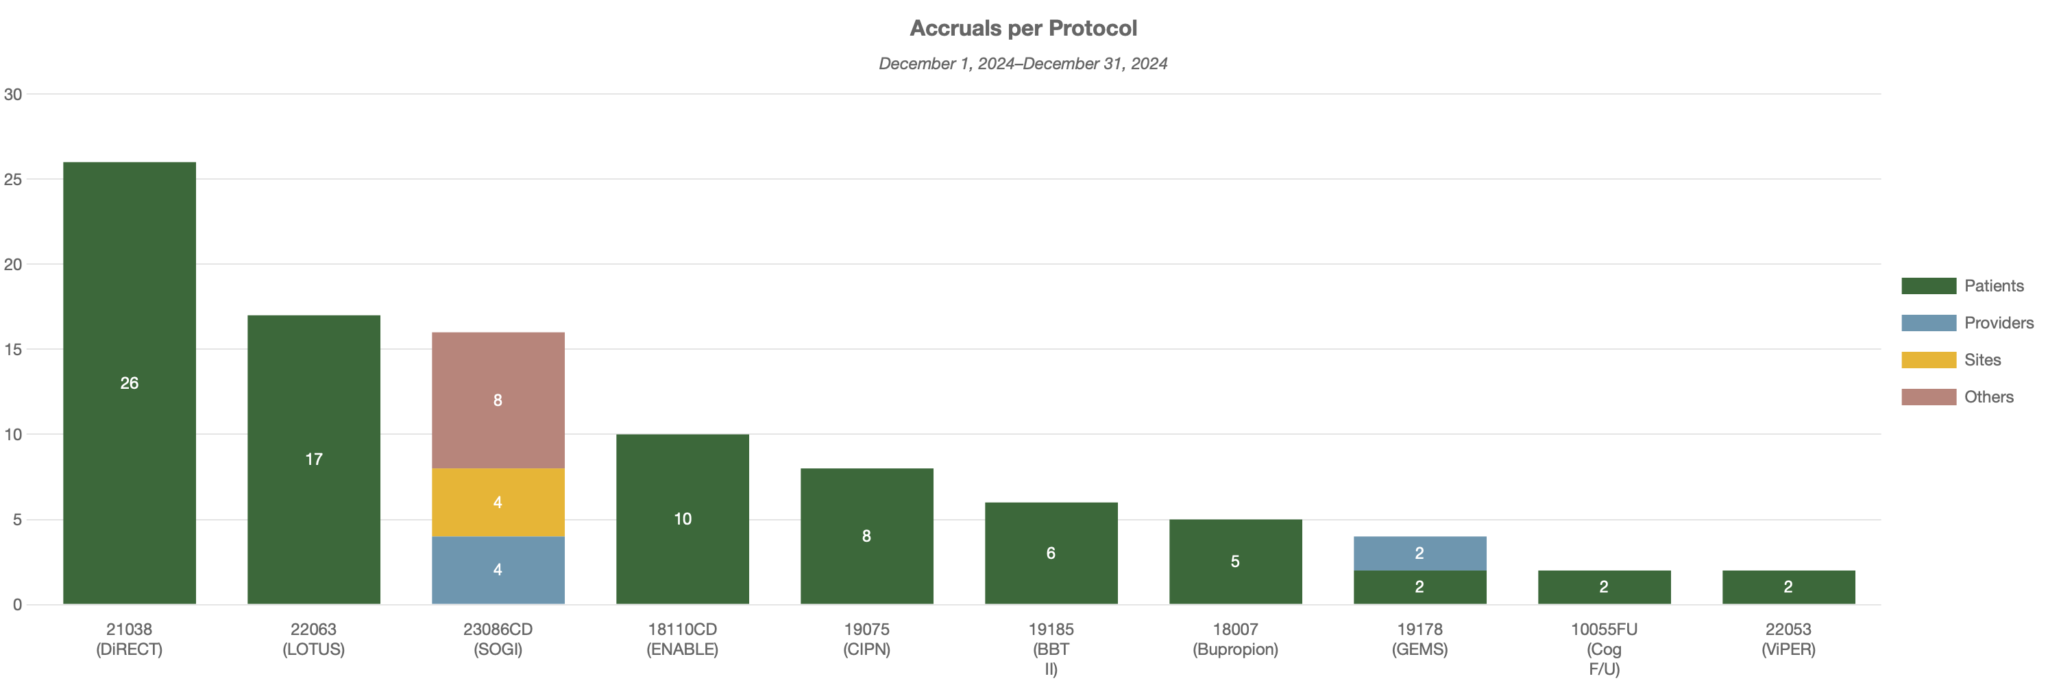The image size is (2048, 683).
Task: Click the blue Providers segment of GEMS bar
Action: [1419, 553]
